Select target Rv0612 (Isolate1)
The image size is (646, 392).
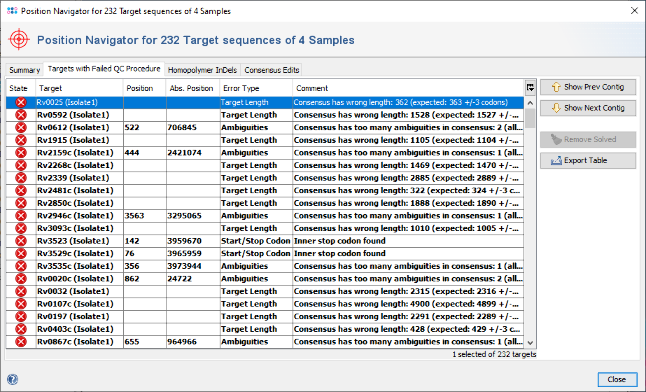[x=73, y=127]
